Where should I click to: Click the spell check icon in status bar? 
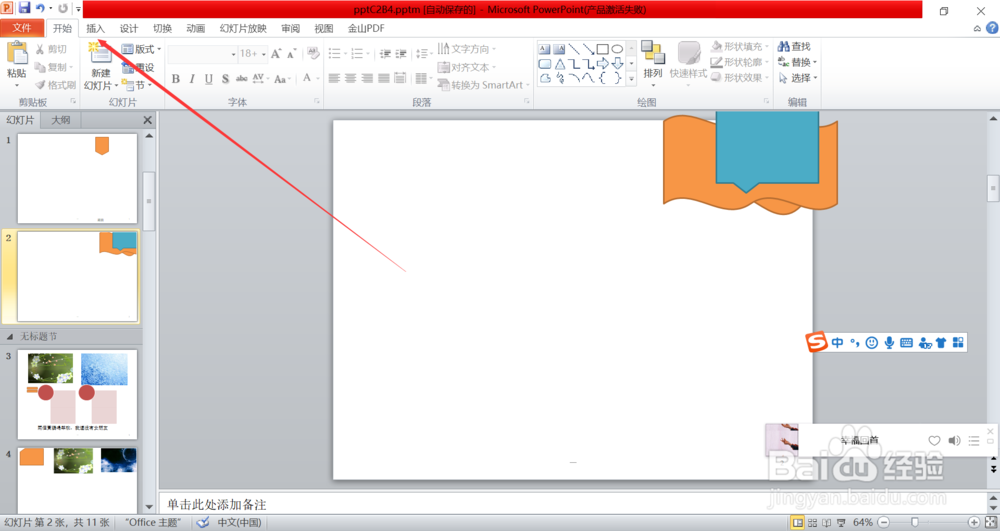[203, 523]
